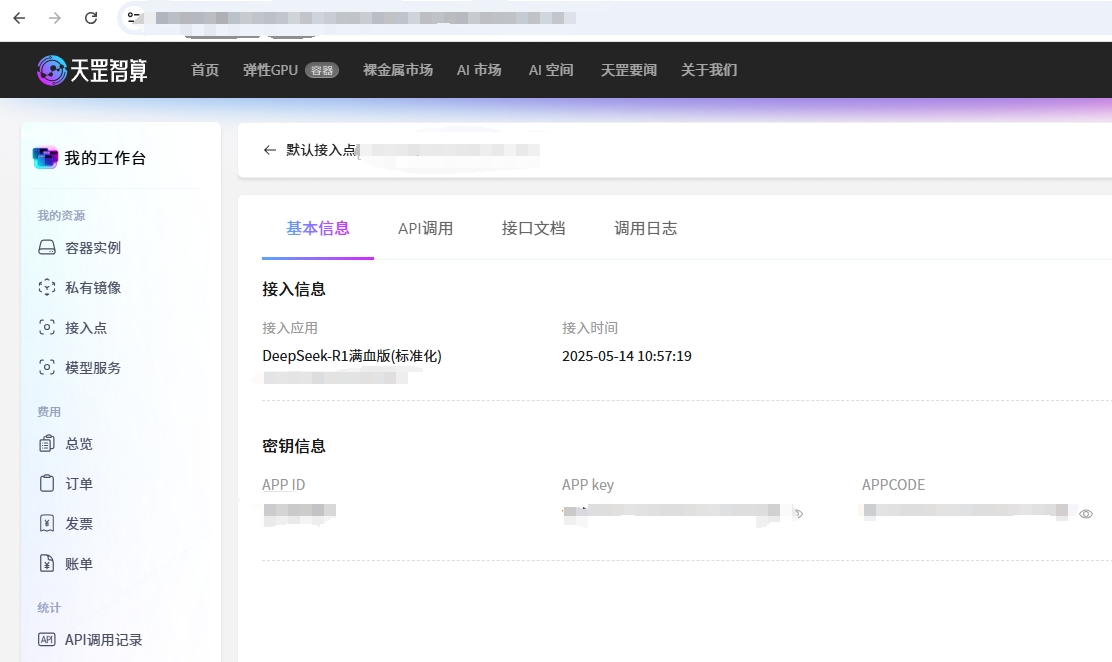Viewport: 1112px width, 662px height.
Task: Click the eye icon beside APPCODE
Action: coord(1086,513)
